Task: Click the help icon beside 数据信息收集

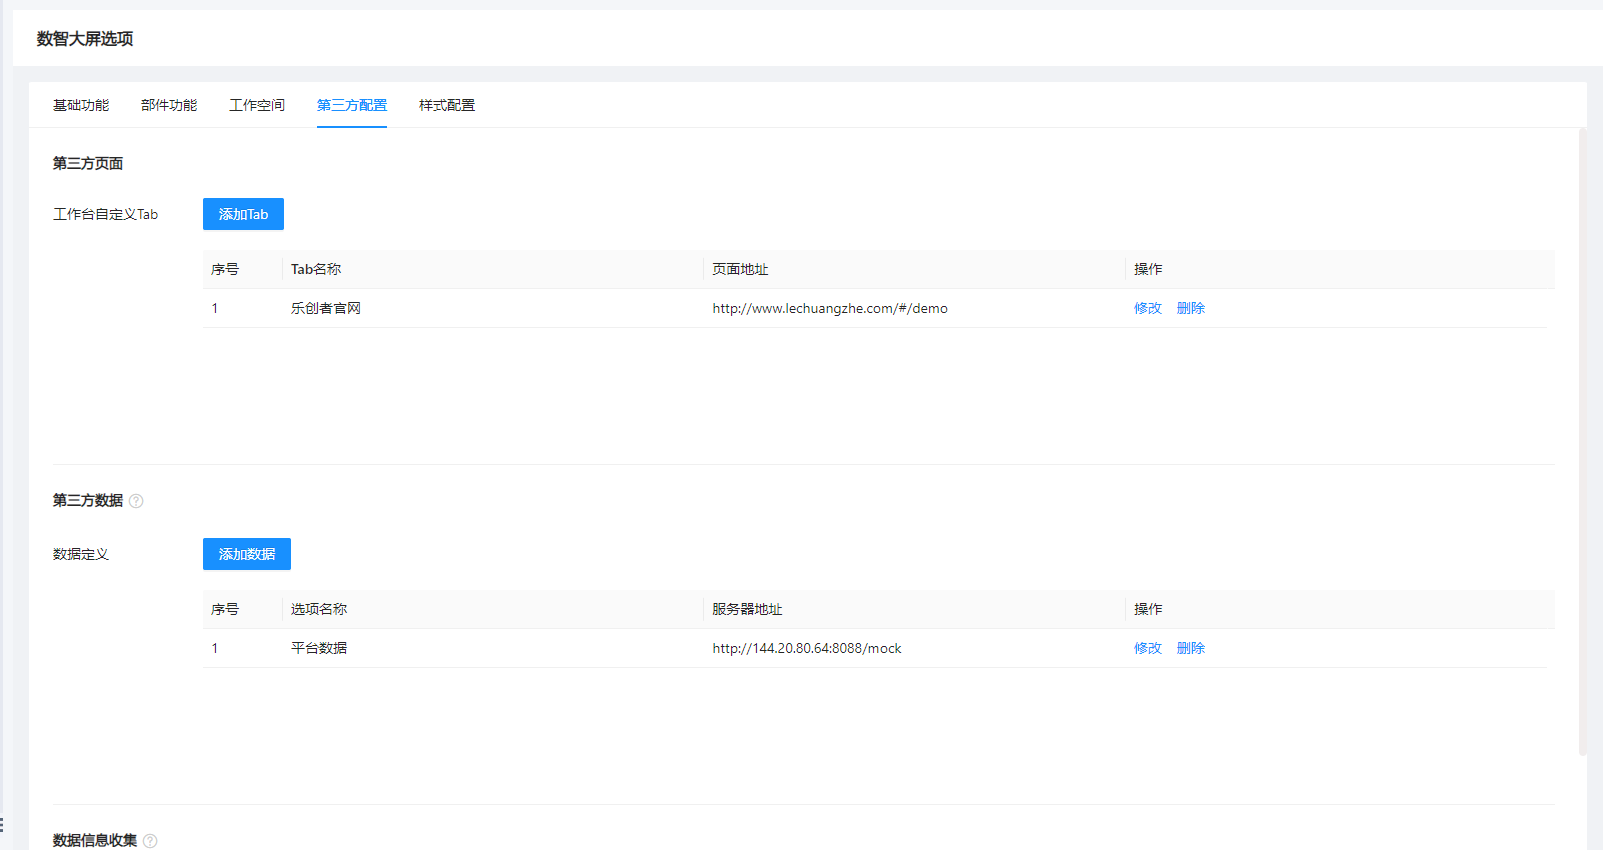Action: pyautogui.click(x=150, y=841)
